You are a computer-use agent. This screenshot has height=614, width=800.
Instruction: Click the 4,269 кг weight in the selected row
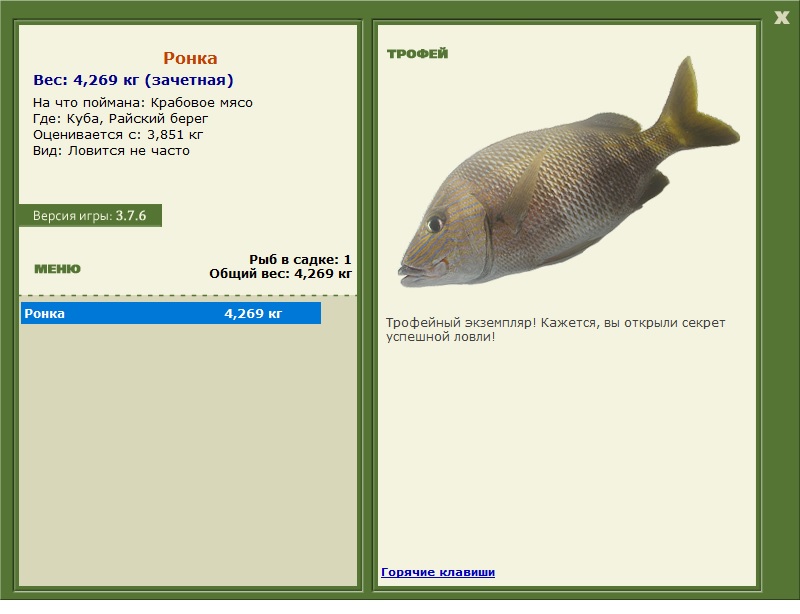[253, 314]
